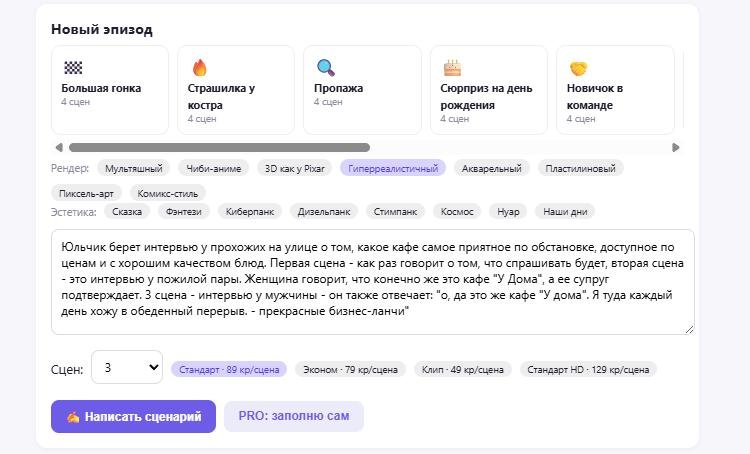Click the right arrow of the template scrollbar
The image size is (750, 454).
click(x=675, y=147)
